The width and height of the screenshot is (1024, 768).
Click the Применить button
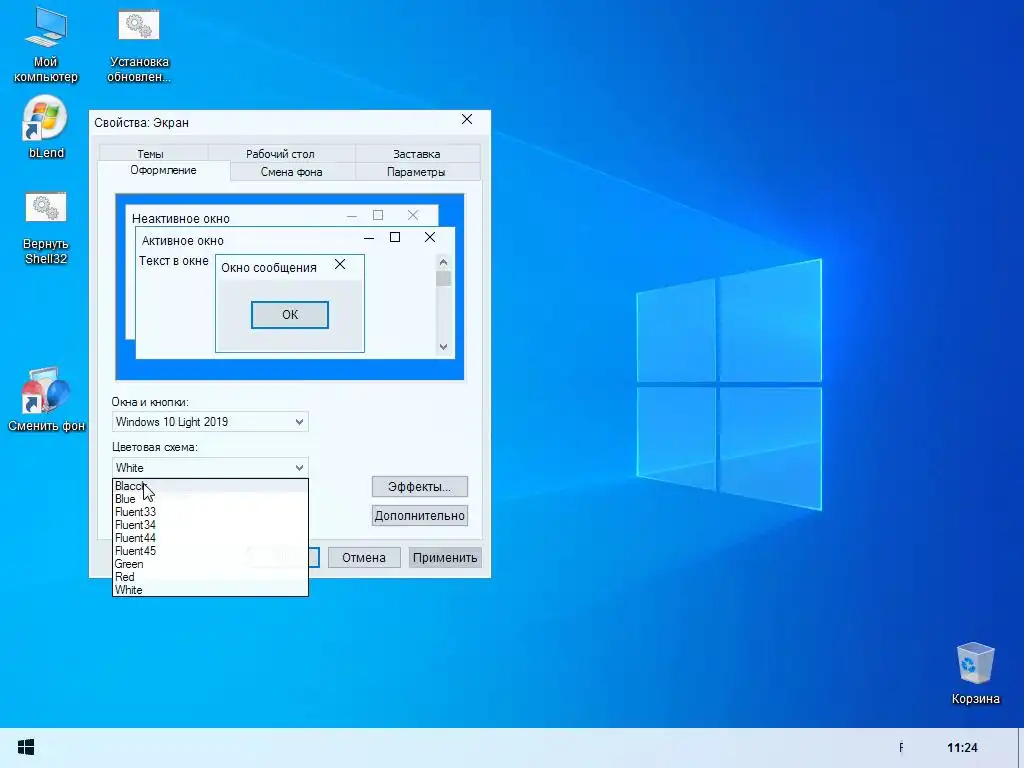tap(445, 558)
